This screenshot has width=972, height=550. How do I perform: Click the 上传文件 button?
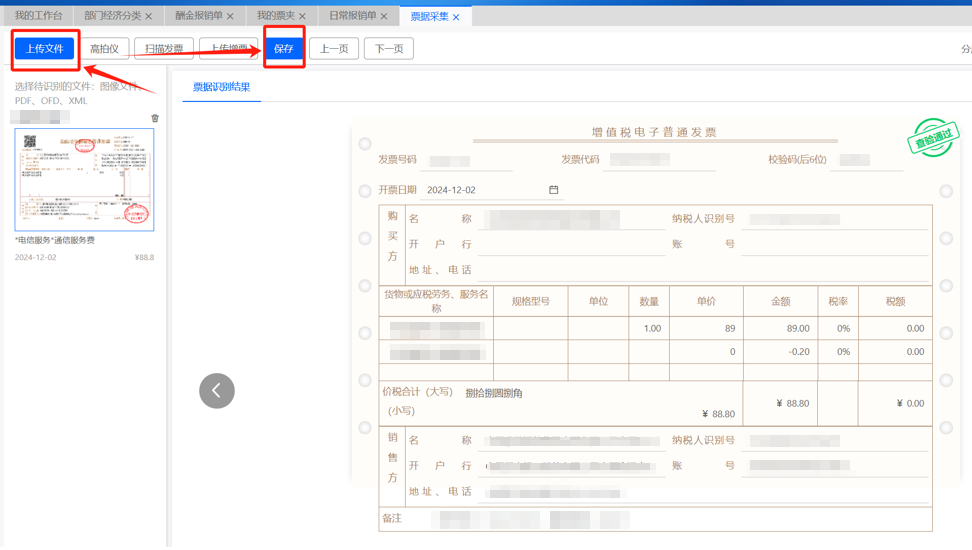pyautogui.click(x=45, y=49)
